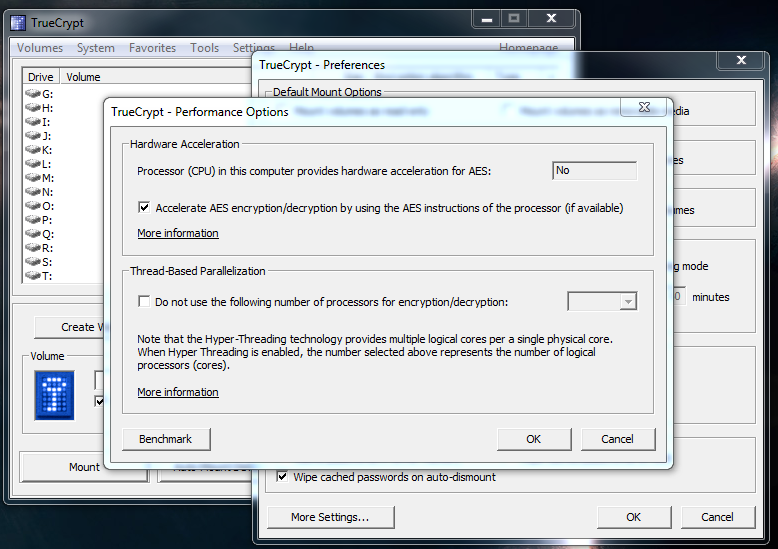Click More Settings... in Preferences window

(x=330, y=517)
